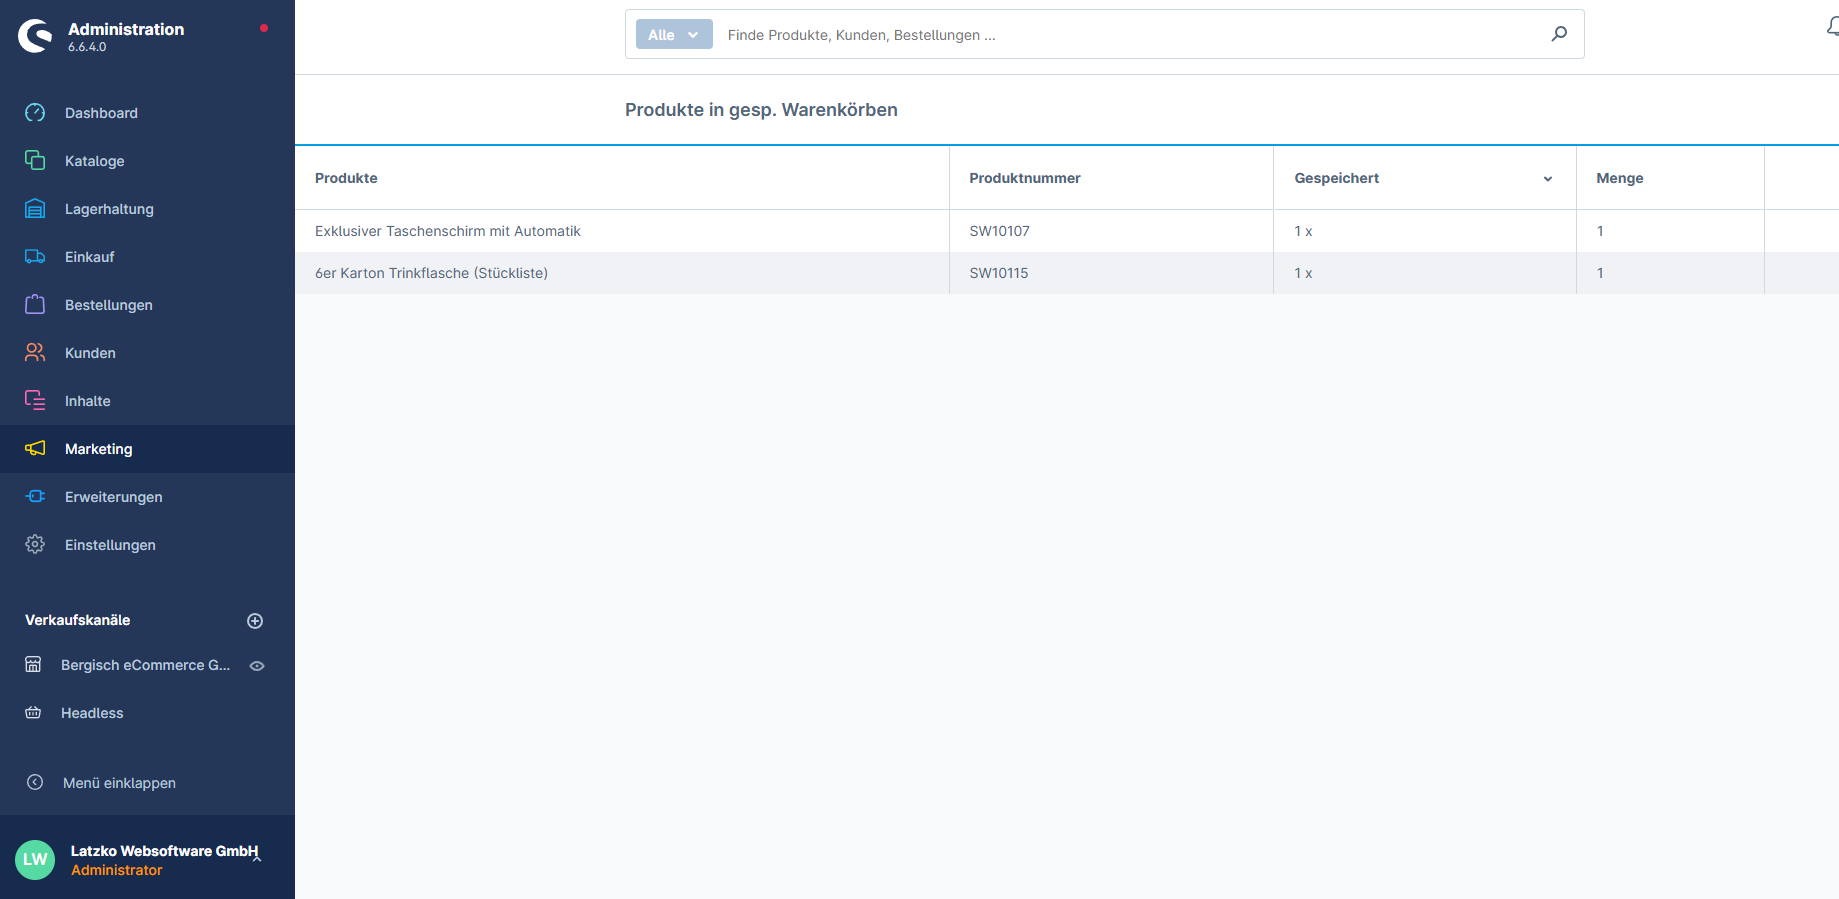The width and height of the screenshot is (1839, 899).
Task: Click the Exklusiver Taschenschirm mit Automatik row
Action: pyautogui.click(x=448, y=231)
